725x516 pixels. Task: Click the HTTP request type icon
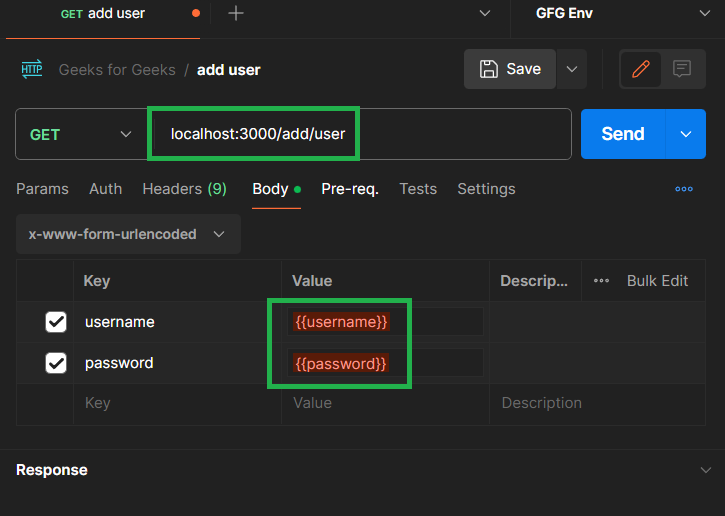(32, 70)
